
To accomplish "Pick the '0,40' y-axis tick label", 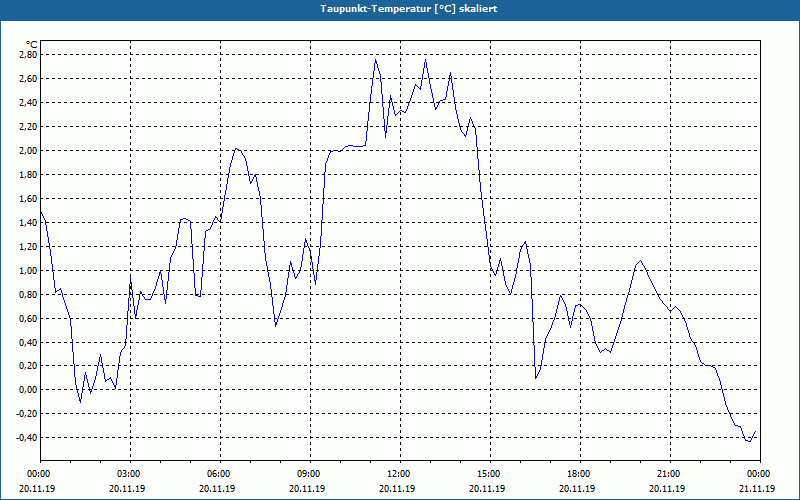I will pyautogui.click(x=28, y=342).
